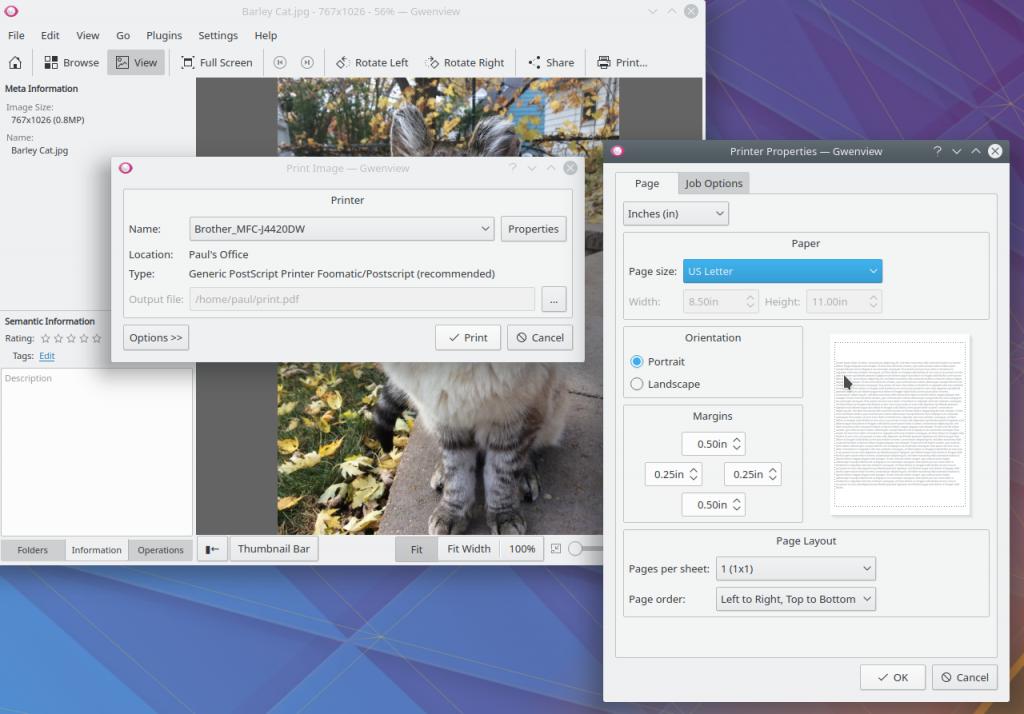Open the Plugins menu

coord(164,35)
